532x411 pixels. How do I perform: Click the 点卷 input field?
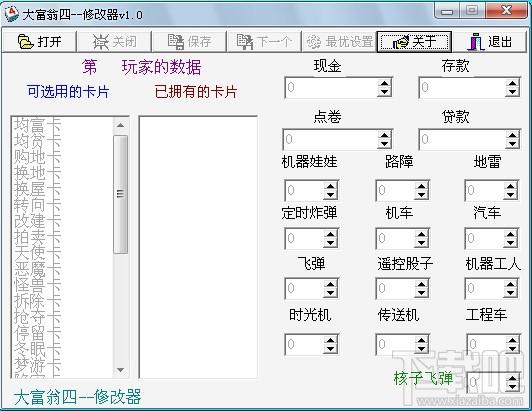pyautogui.click(x=330, y=139)
